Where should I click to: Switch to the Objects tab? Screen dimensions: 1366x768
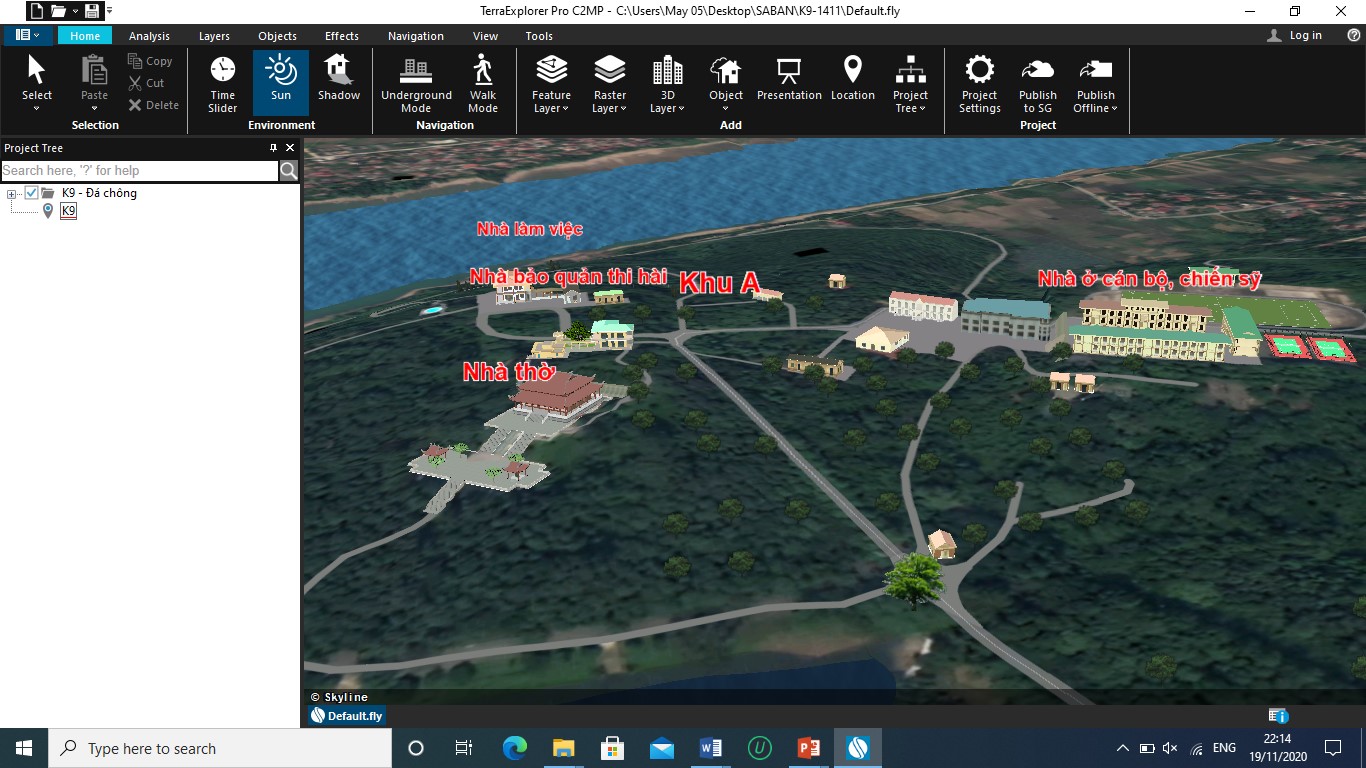point(277,36)
